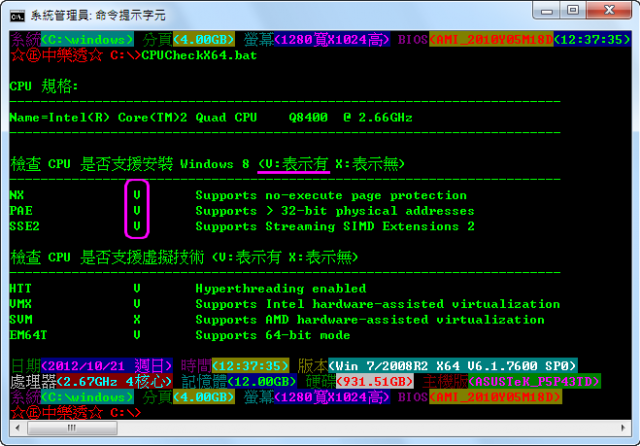
Task: Maximize the command prompt window
Action: [573, 11]
